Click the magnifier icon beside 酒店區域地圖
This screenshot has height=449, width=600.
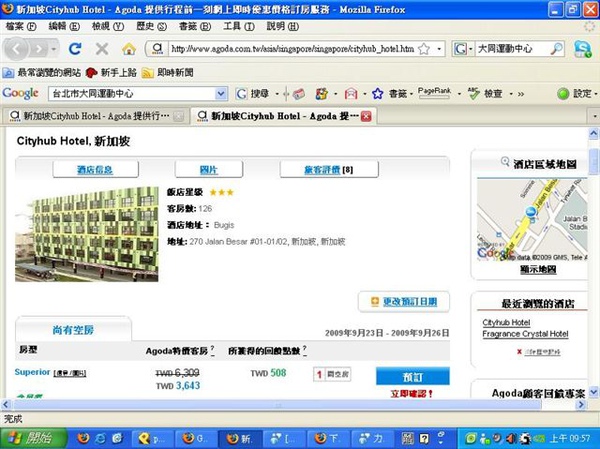coord(505,162)
